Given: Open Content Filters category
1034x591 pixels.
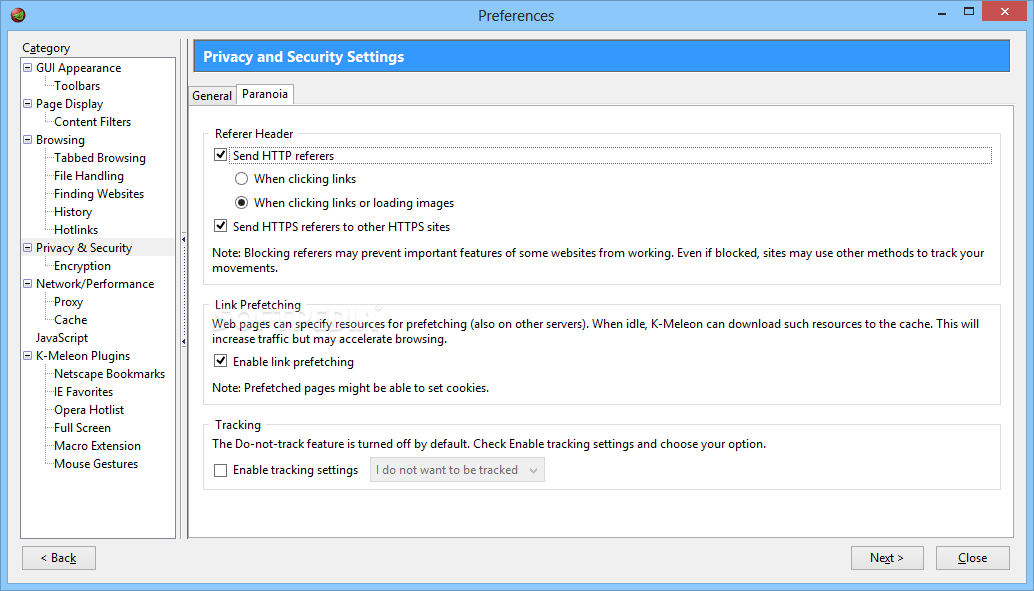Looking at the screenshot, I should pyautogui.click(x=92, y=122).
